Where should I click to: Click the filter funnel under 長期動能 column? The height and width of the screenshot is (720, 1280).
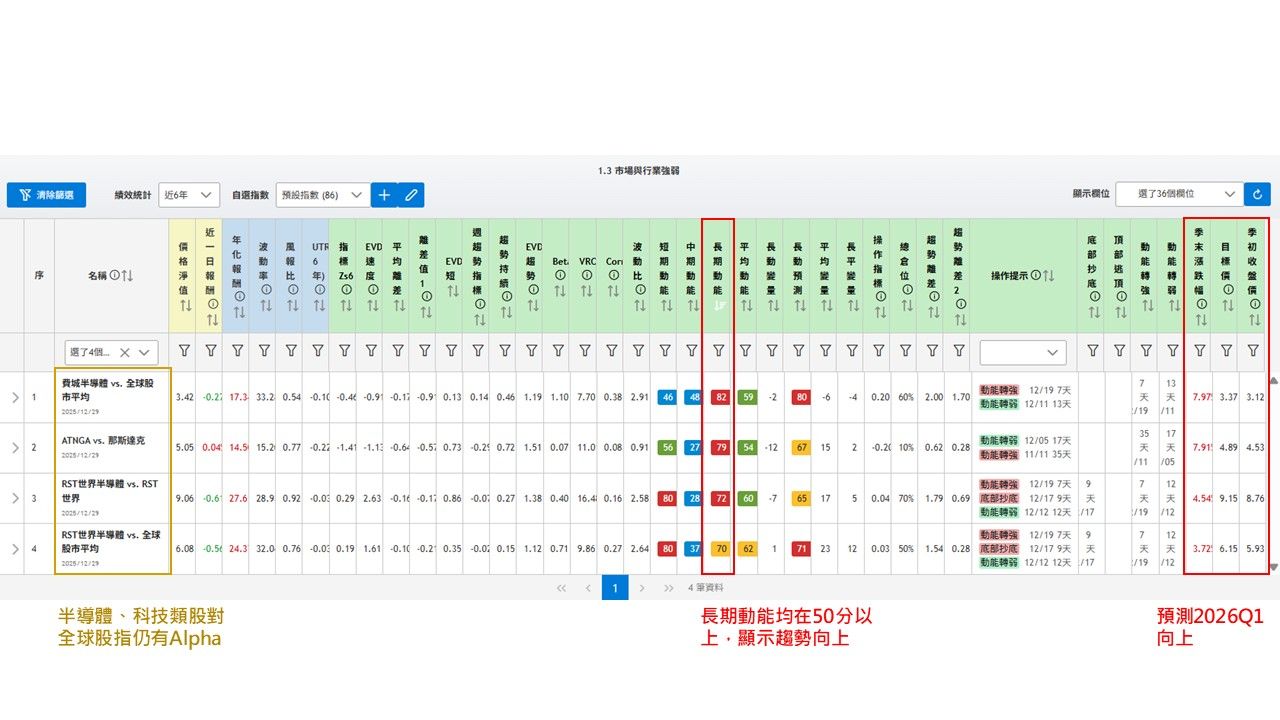(718, 351)
